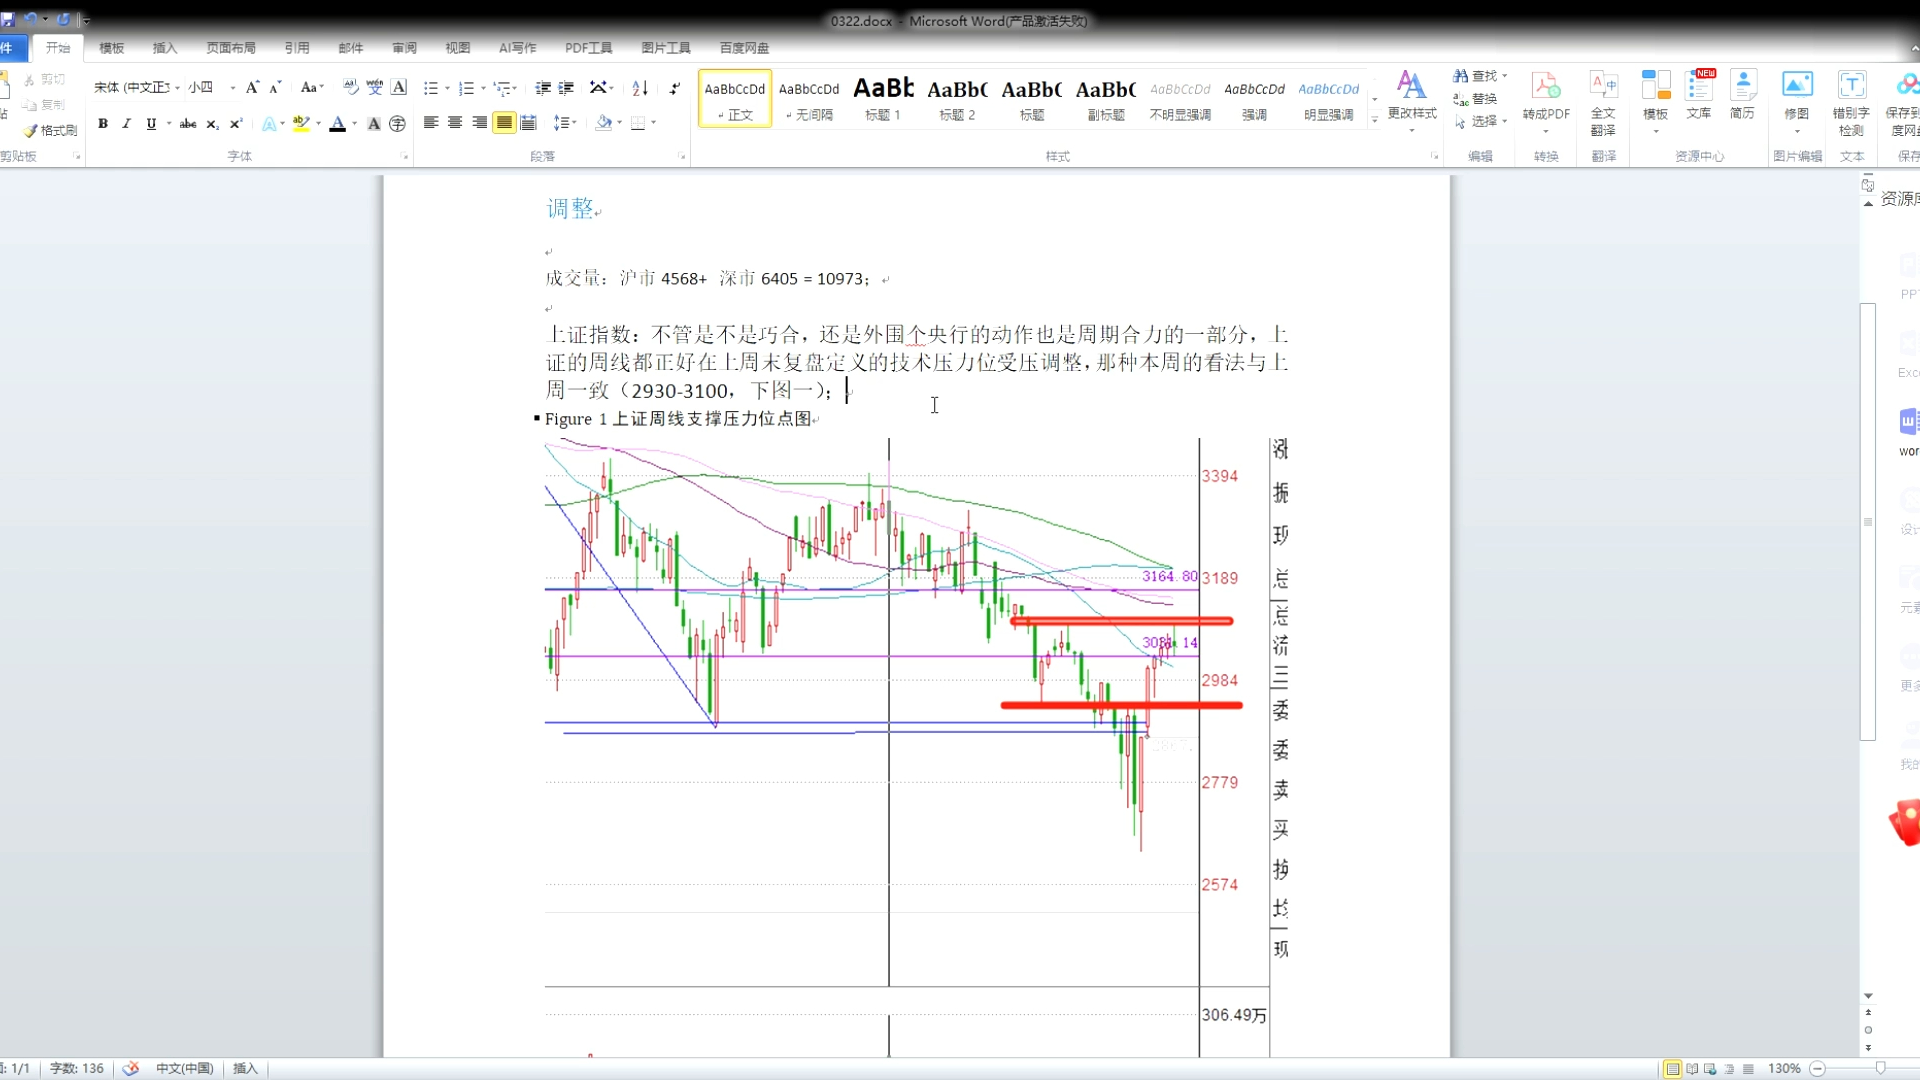Image resolution: width=1920 pixels, height=1080 pixels.
Task: Show or hide paragraph marks
Action: click(675, 88)
